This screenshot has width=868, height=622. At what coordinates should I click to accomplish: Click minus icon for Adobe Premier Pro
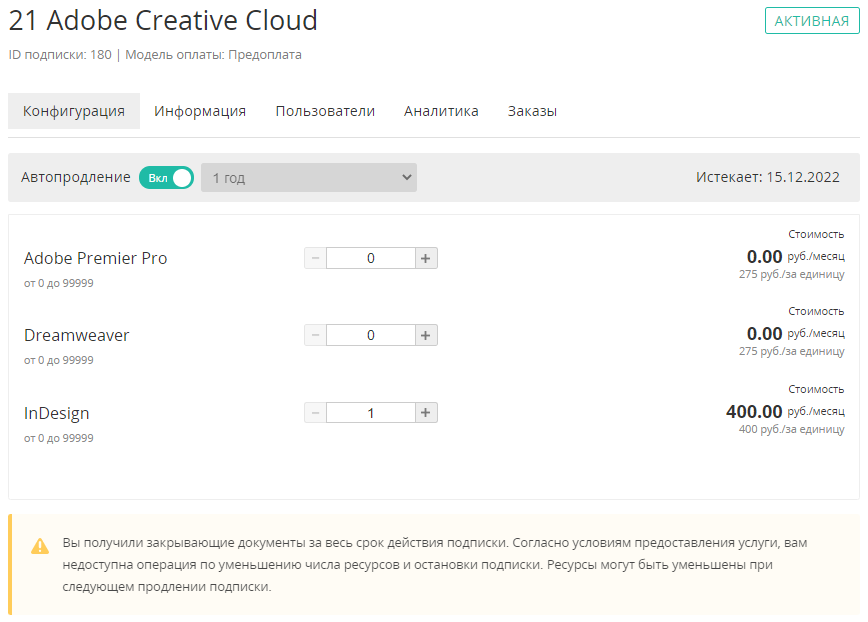[315, 258]
